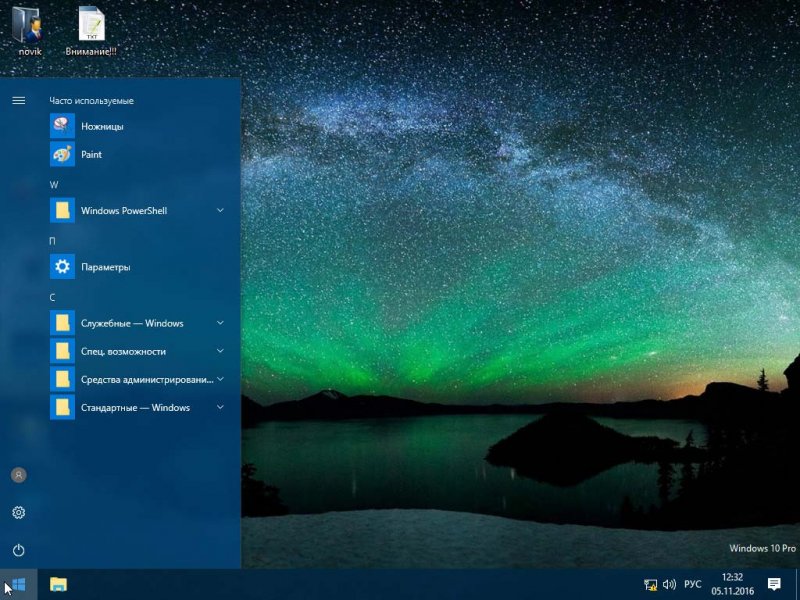The height and width of the screenshot is (600, 800).
Task: Click the network status tray icon
Action: coord(650,585)
